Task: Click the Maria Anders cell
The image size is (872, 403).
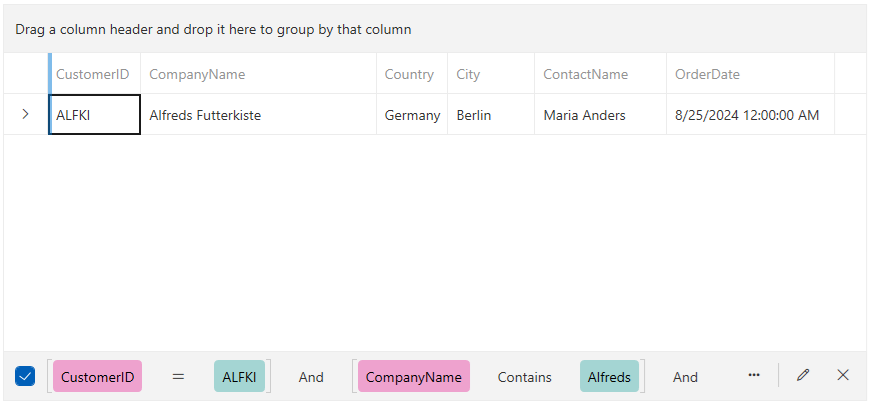Action: (584, 115)
